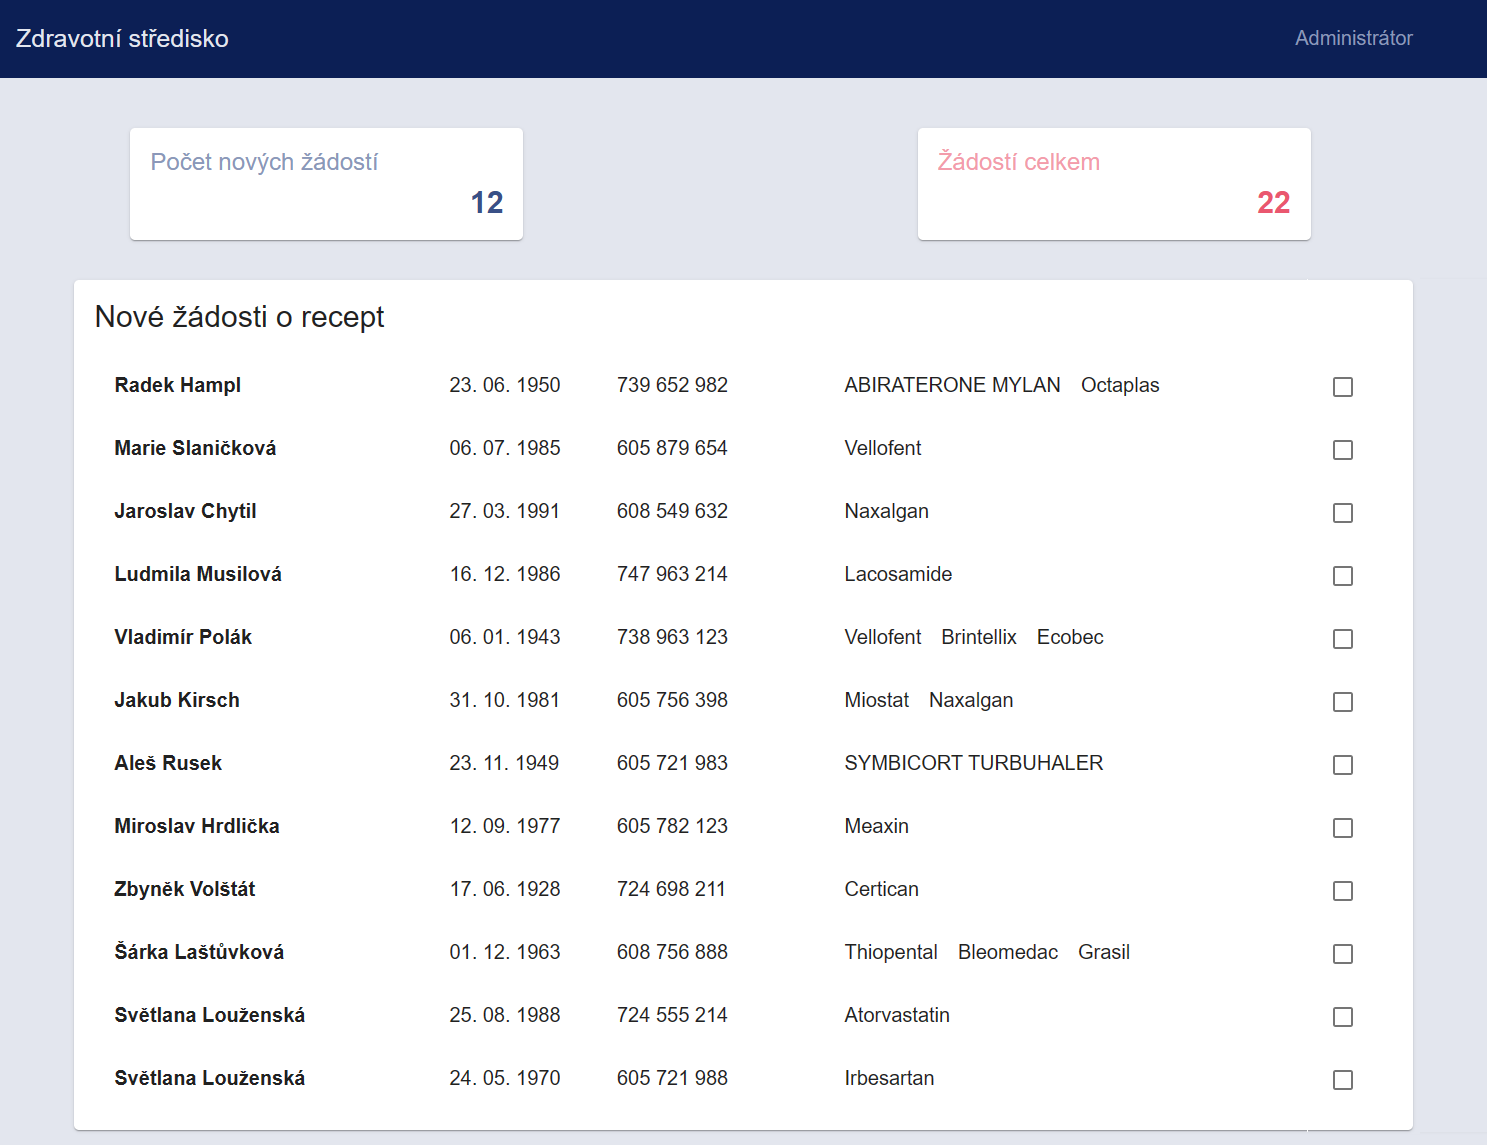The image size is (1487, 1145).
Task: Select checkbox in Jaroslav Chytil row
Action: [1342, 513]
